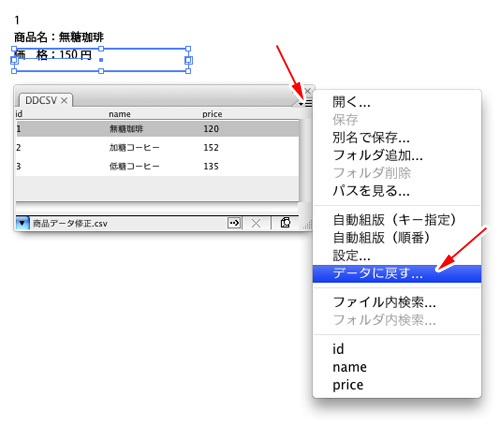Viewport: 500px width, 425px height.
Task: Click the panel resize grip at corner
Action: (x=308, y=225)
